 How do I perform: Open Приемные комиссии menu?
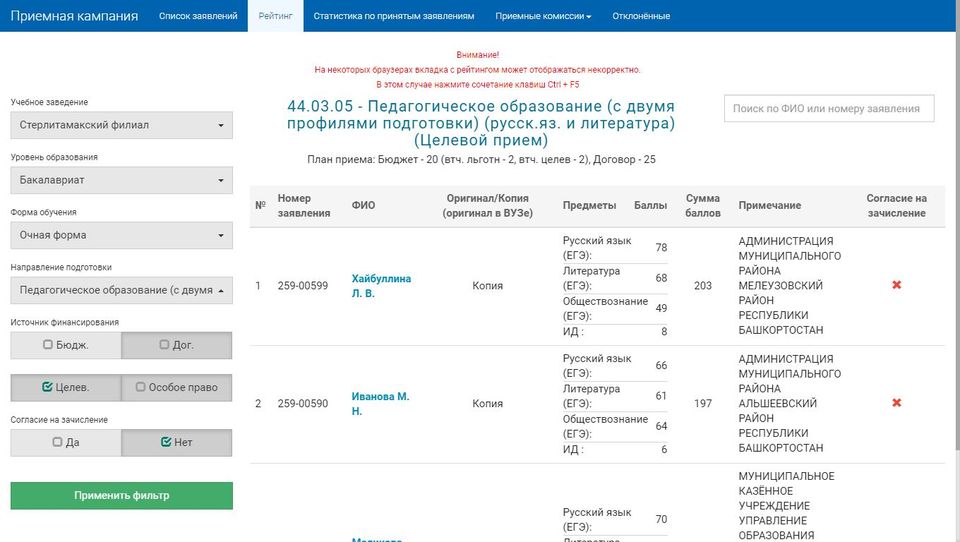point(543,16)
